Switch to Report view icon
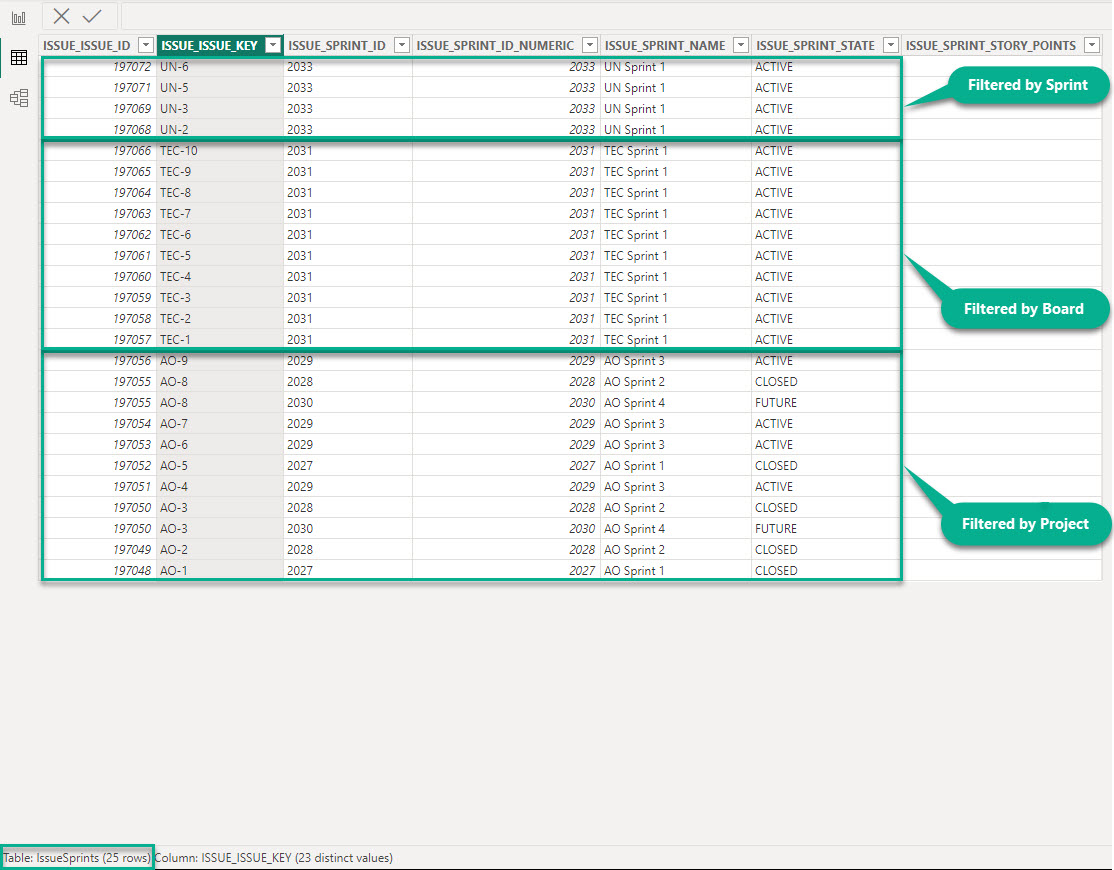 click(x=18, y=18)
